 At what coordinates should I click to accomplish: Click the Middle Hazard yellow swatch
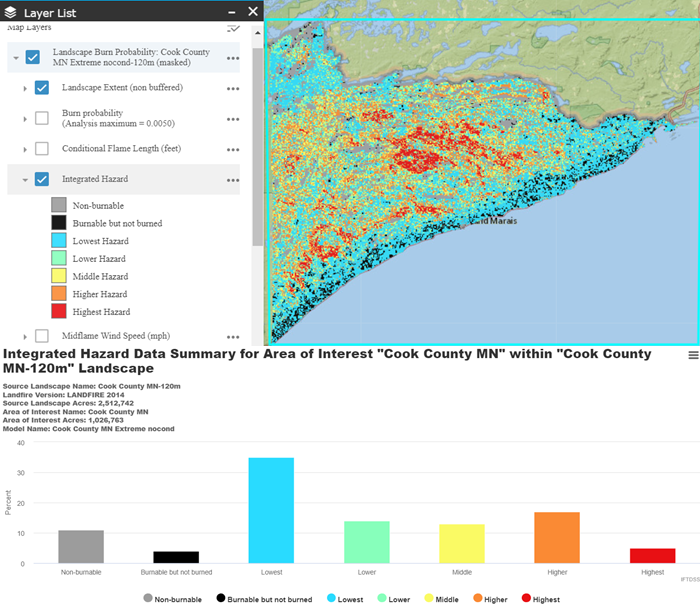pos(59,276)
